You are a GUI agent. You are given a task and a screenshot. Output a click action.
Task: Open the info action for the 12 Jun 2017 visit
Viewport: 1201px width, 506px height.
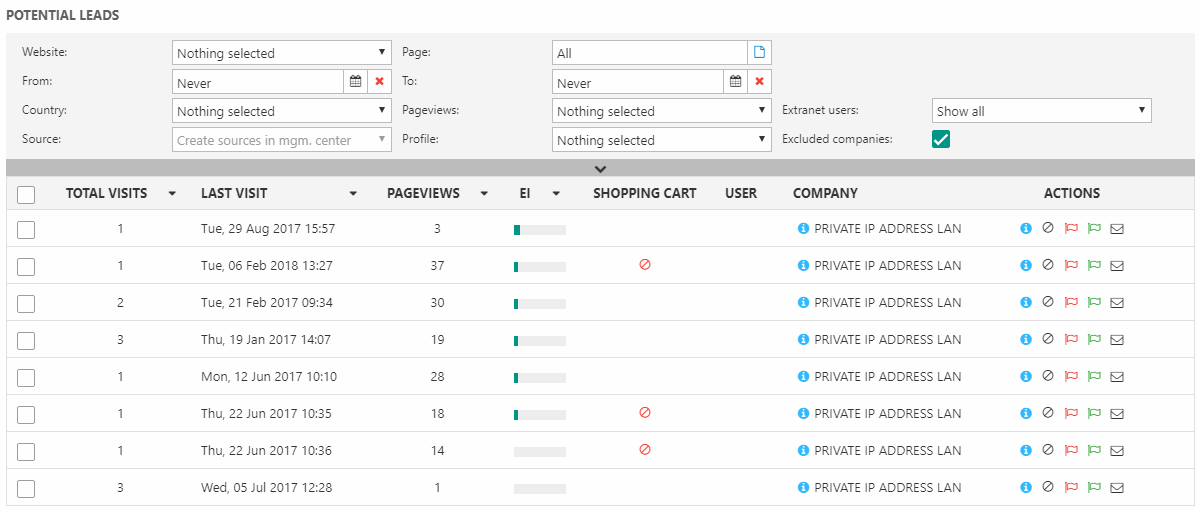pos(1025,376)
